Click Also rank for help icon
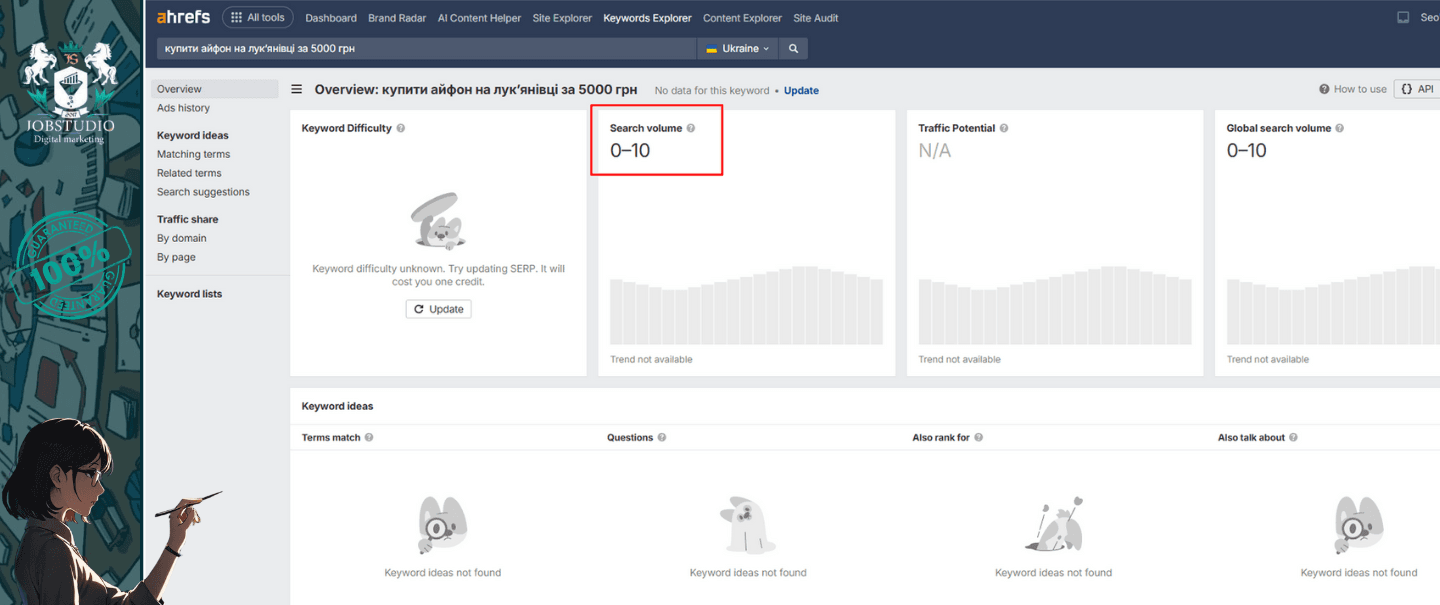The height and width of the screenshot is (605, 1440). pos(979,438)
